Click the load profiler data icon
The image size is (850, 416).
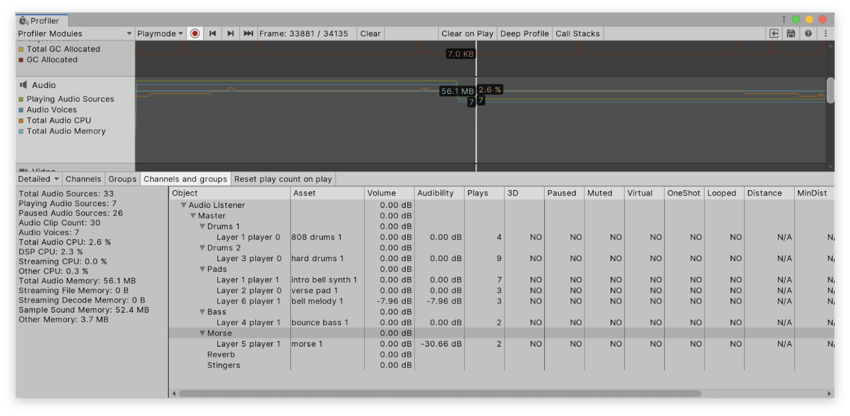(x=774, y=34)
